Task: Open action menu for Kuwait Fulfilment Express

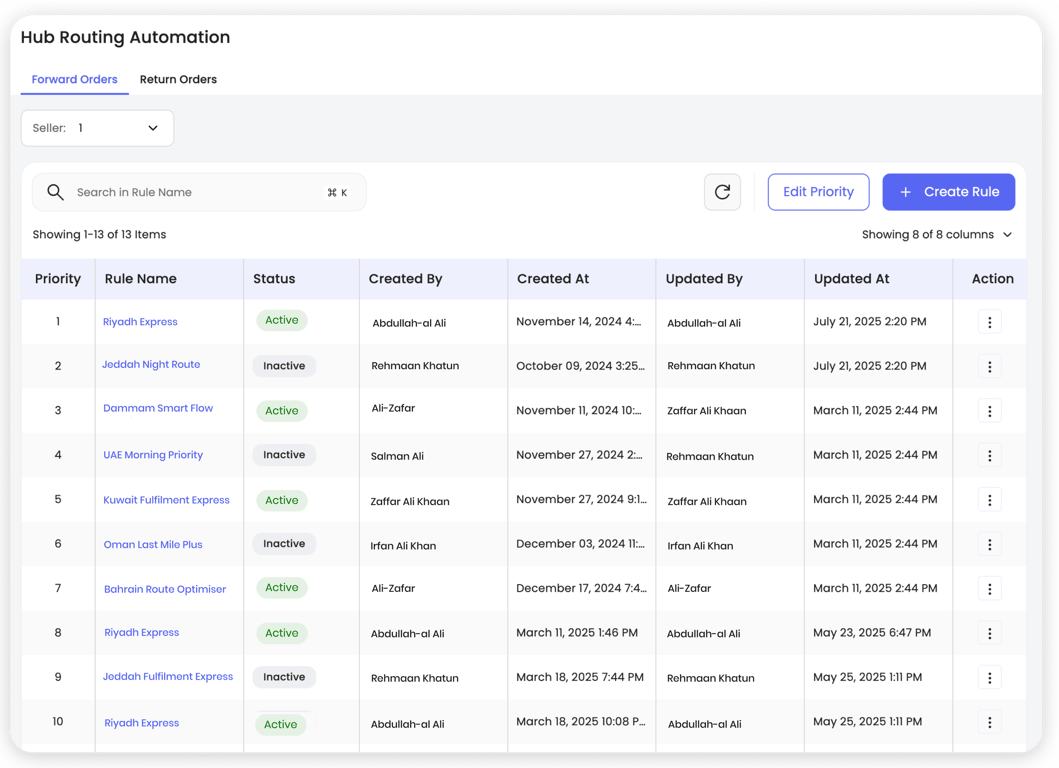Action: click(989, 500)
